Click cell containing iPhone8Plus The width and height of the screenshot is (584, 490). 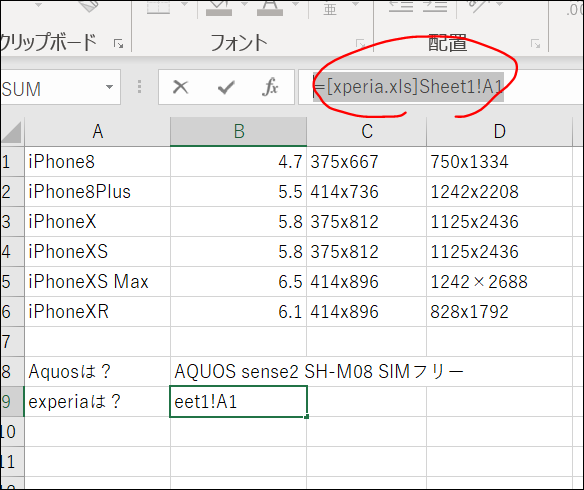98,192
